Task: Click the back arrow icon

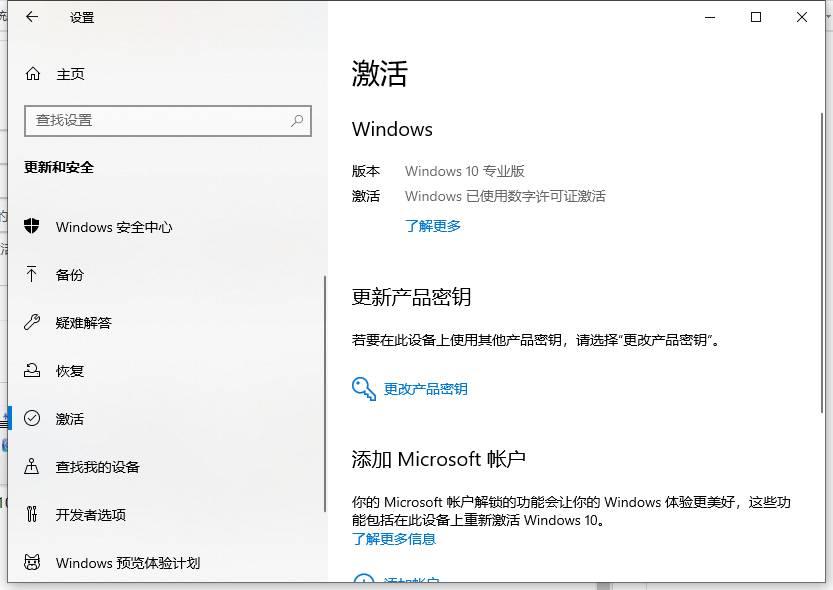Action: (x=32, y=17)
